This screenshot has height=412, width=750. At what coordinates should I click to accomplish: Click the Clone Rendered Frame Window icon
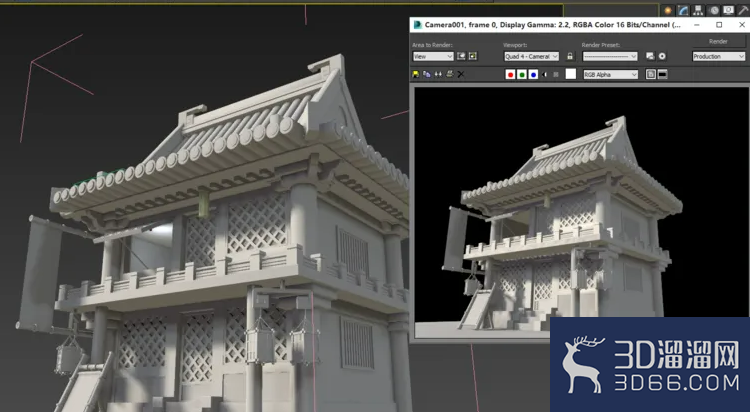pos(438,74)
